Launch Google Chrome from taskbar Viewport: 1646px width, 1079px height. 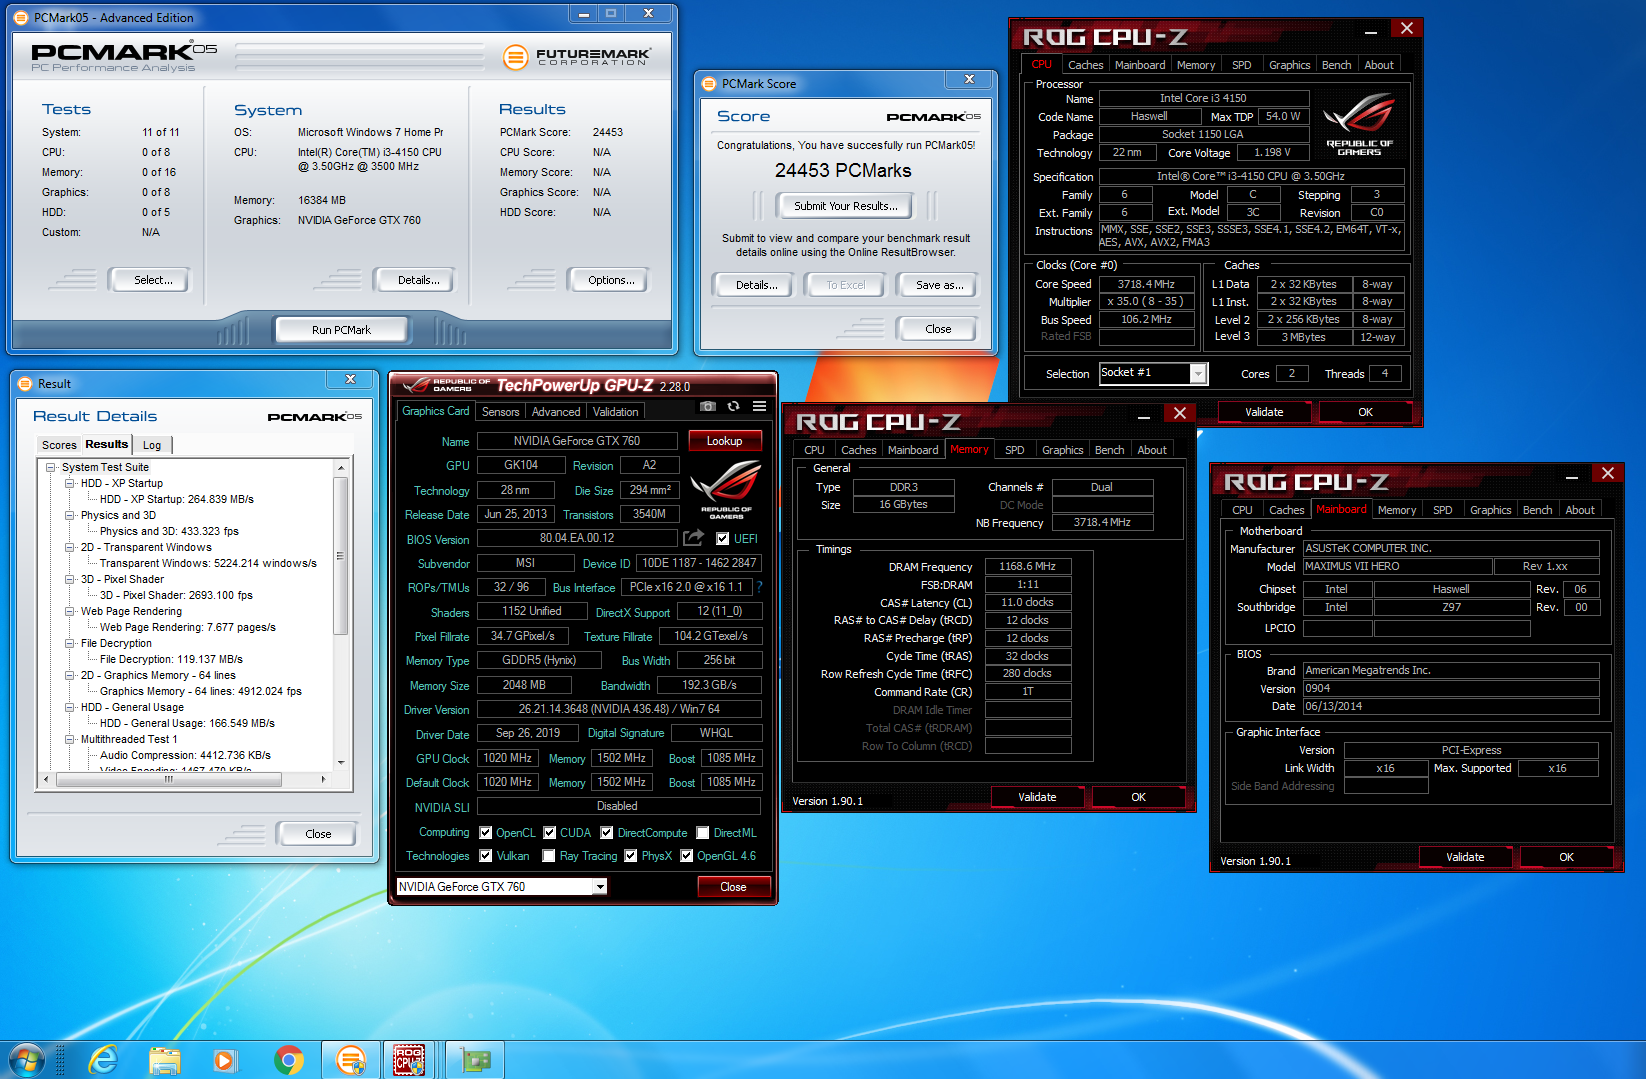(288, 1060)
